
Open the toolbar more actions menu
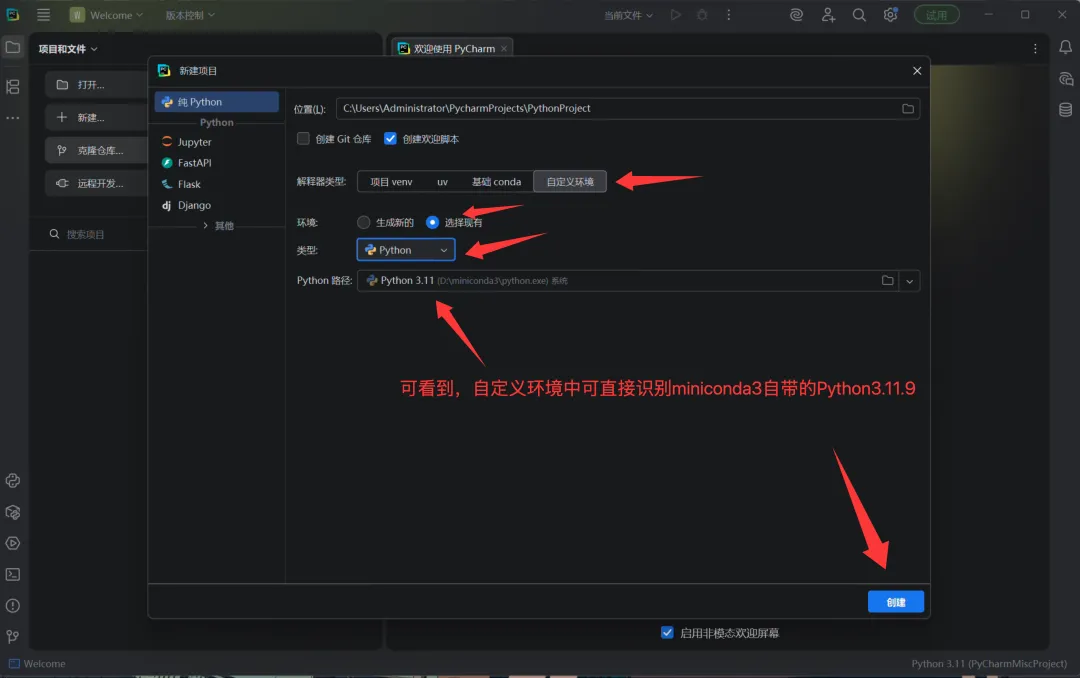point(729,14)
